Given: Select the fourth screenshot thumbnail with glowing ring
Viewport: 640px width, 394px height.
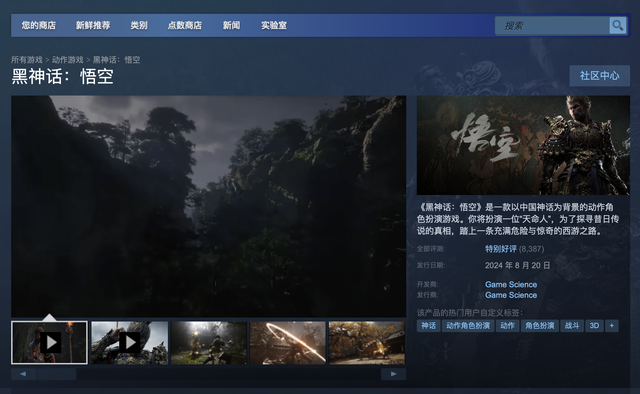Looking at the screenshot, I should tap(288, 343).
